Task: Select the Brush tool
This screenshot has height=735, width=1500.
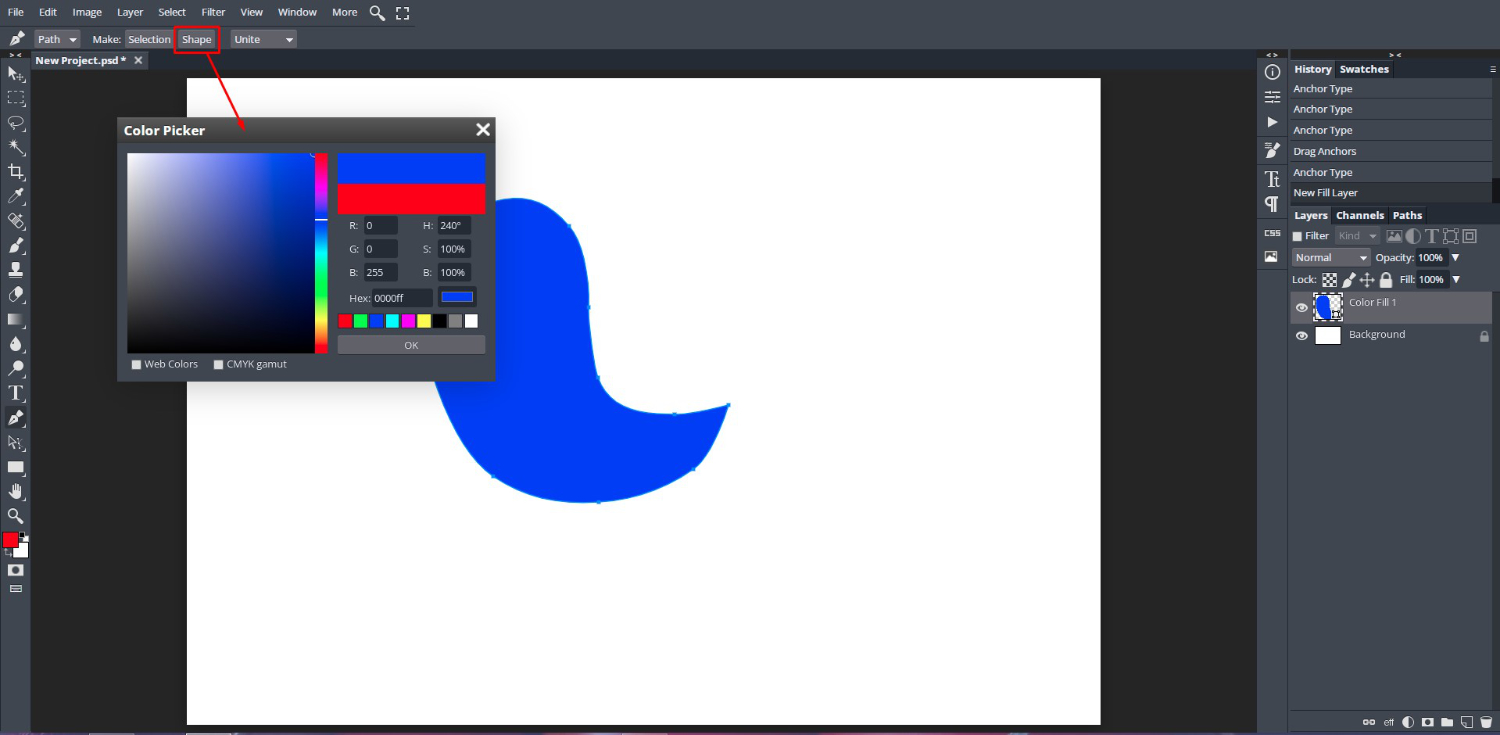Action: [16, 245]
